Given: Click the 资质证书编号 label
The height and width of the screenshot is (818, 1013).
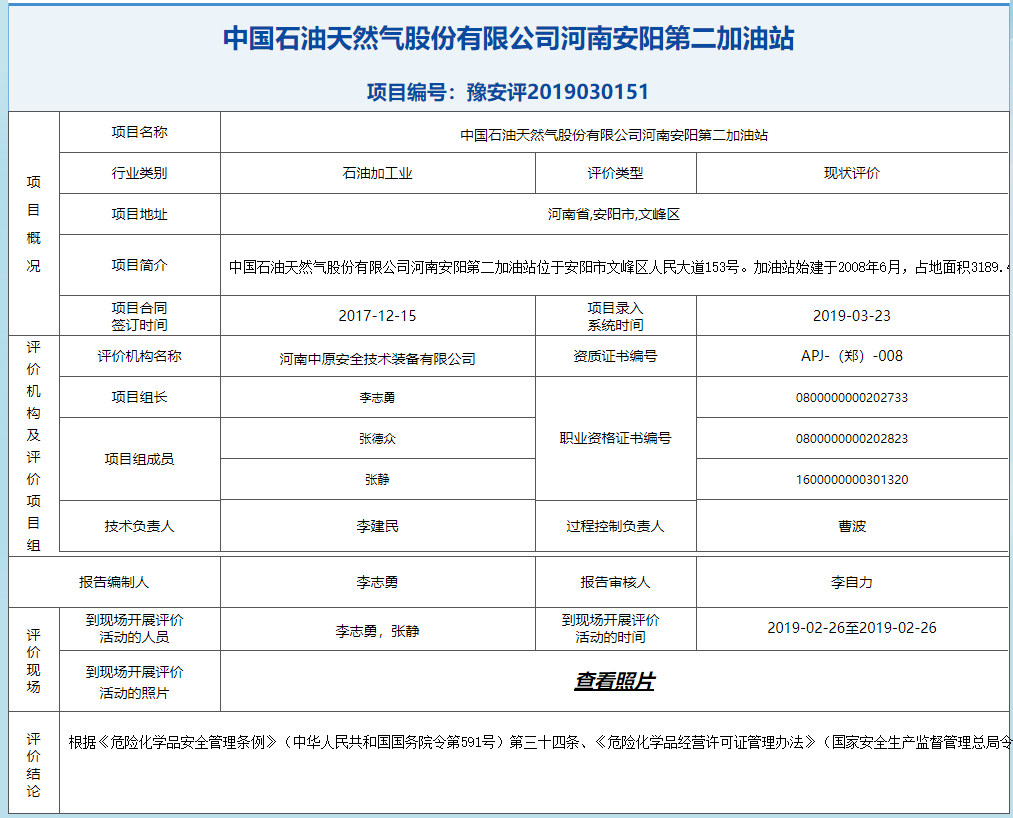Looking at the screenshot, I should [615, 356].
